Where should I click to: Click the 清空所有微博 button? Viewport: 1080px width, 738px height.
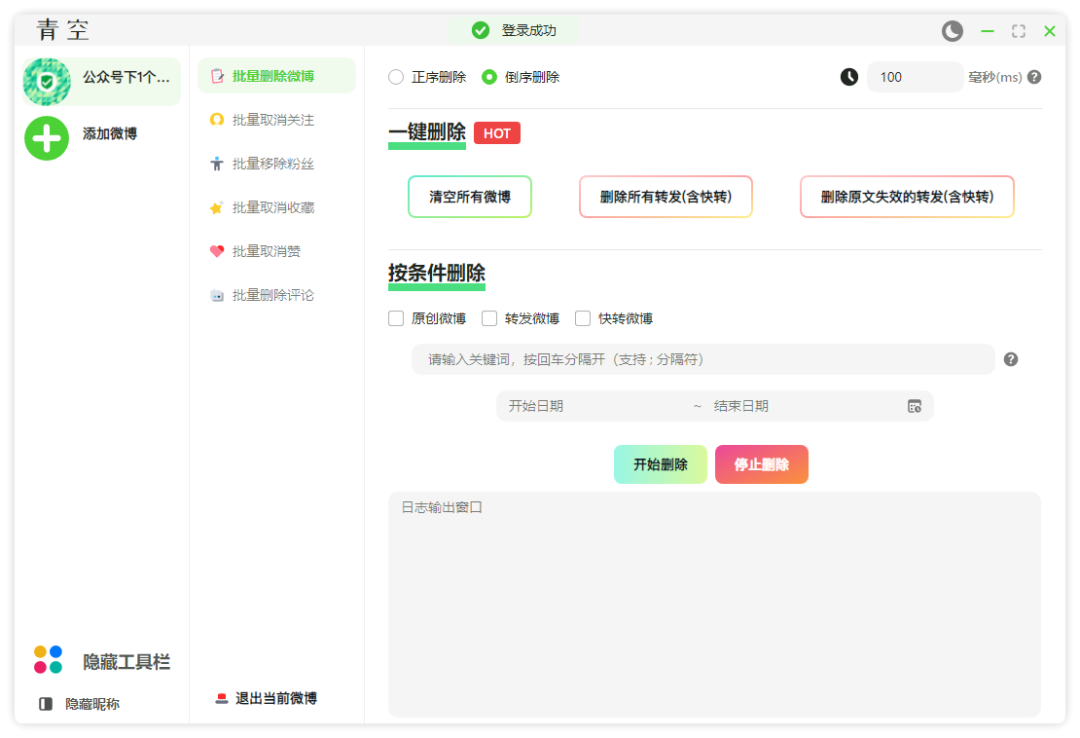click(470, 197)
